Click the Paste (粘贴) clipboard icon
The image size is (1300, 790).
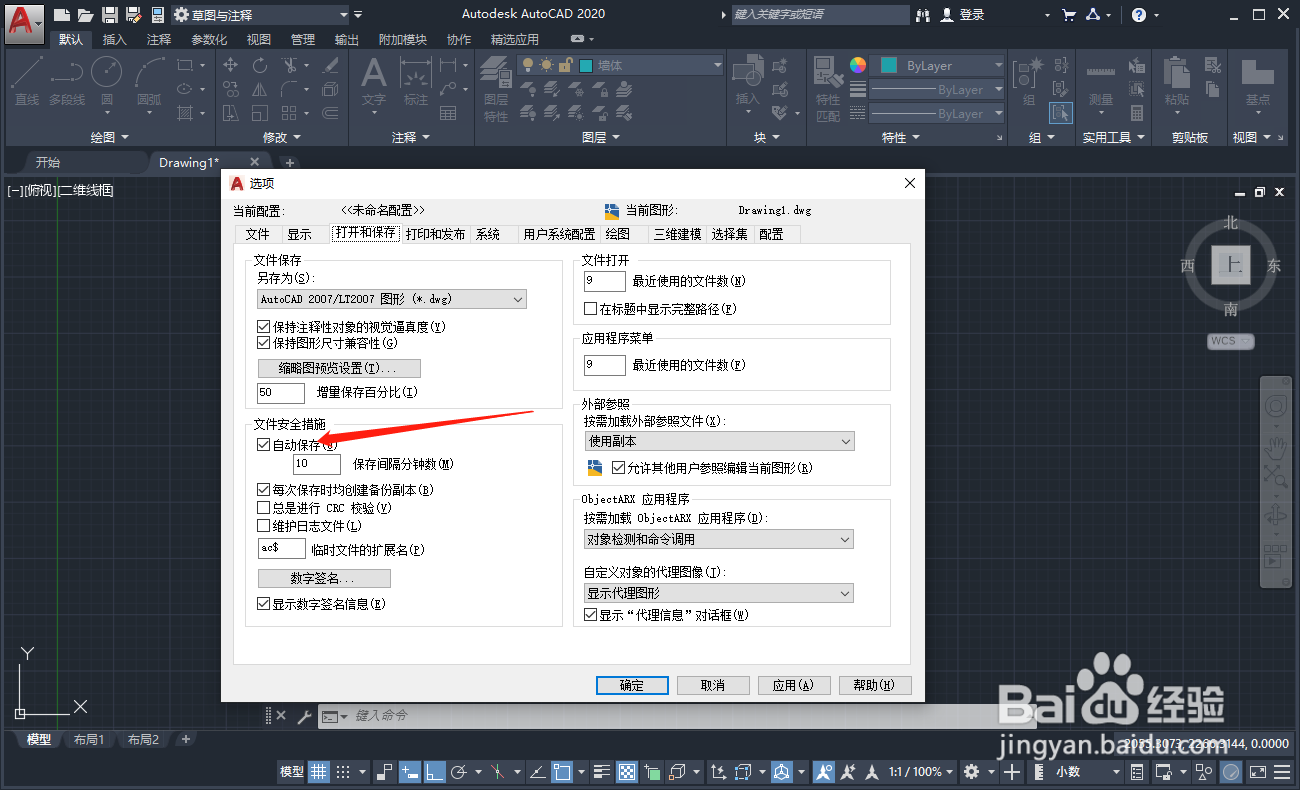(1177, 81)
